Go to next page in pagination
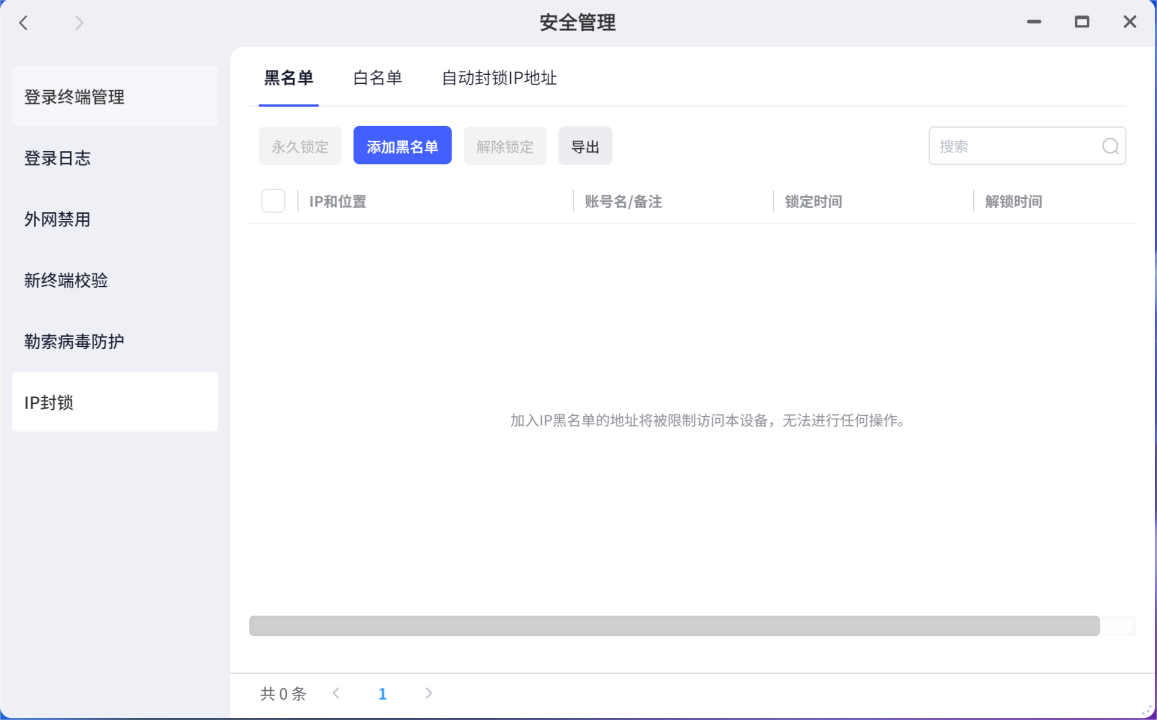The height and width of the screenshot is (720, 1157). [429, 693]
